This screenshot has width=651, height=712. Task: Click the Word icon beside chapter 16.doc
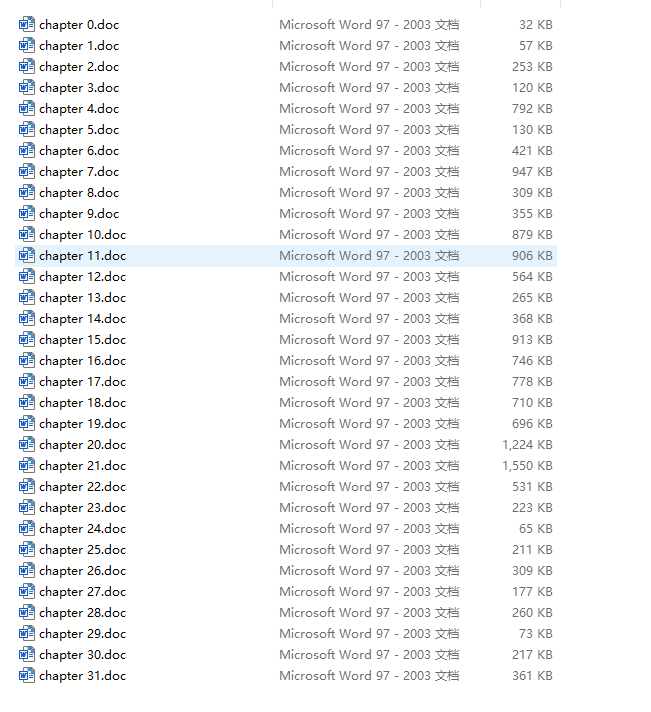(x=27, y=361)
